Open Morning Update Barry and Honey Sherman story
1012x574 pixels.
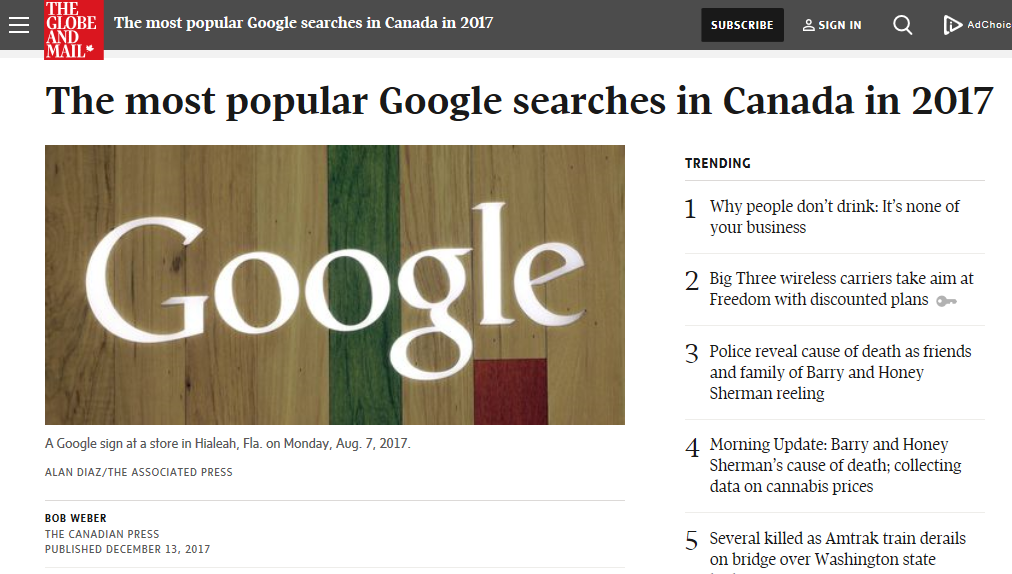[836, 466]
